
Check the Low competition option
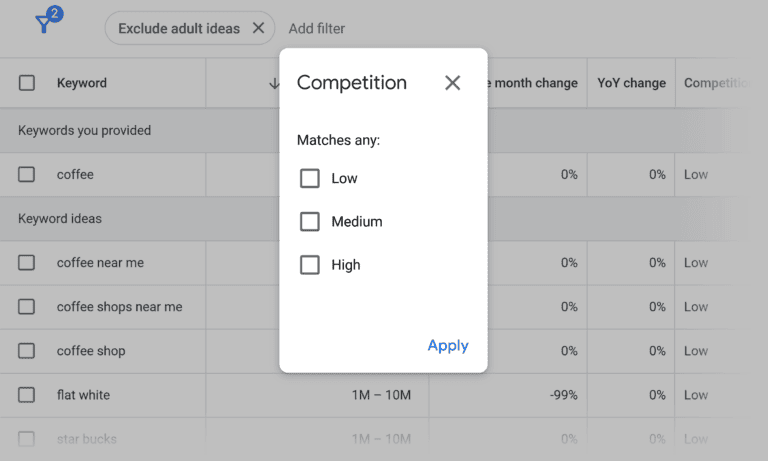[x=310, y=178]
